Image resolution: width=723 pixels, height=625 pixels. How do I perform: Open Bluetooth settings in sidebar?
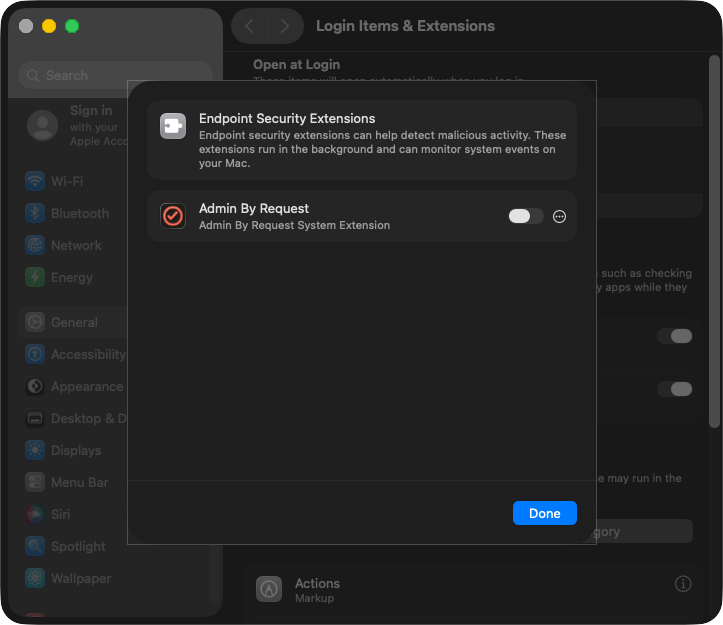pyautogui.click(x=79, y=213)
